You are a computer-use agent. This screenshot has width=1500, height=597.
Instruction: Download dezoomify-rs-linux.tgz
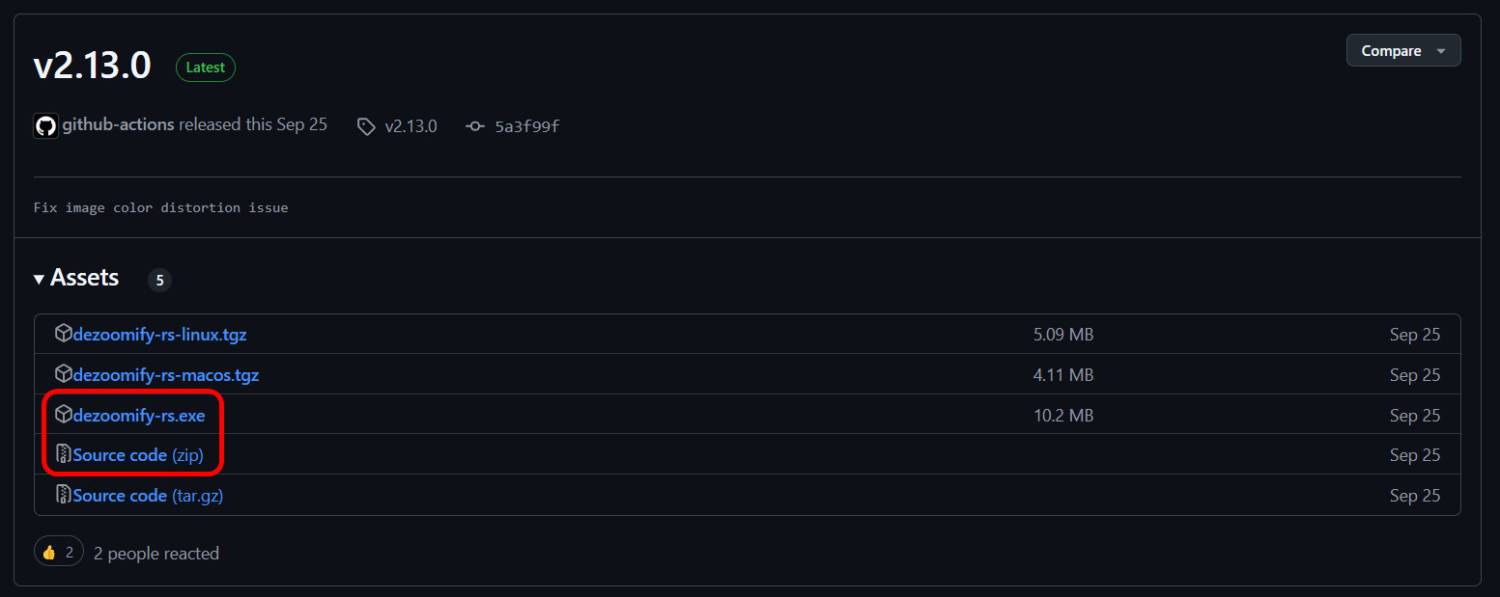(160, 335)
